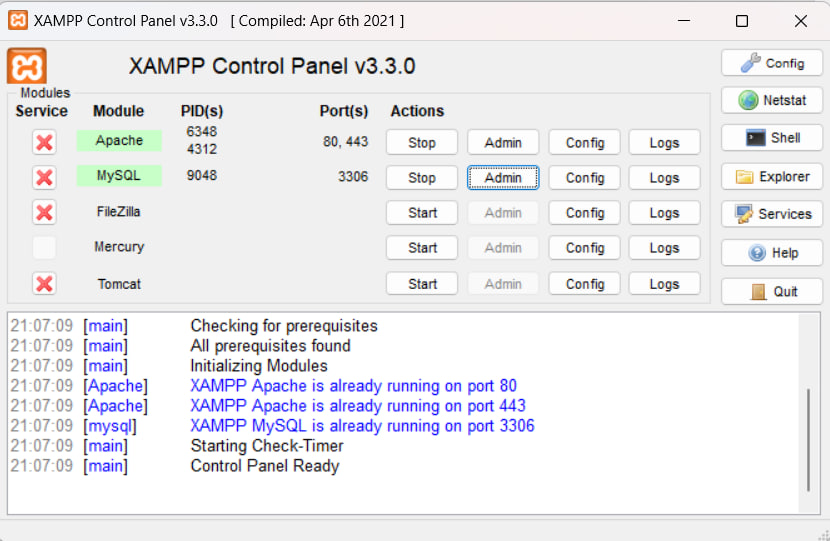Click the resize grip at window corner
The height and width of the screenshot is (541, 830).
click(824, 535)
